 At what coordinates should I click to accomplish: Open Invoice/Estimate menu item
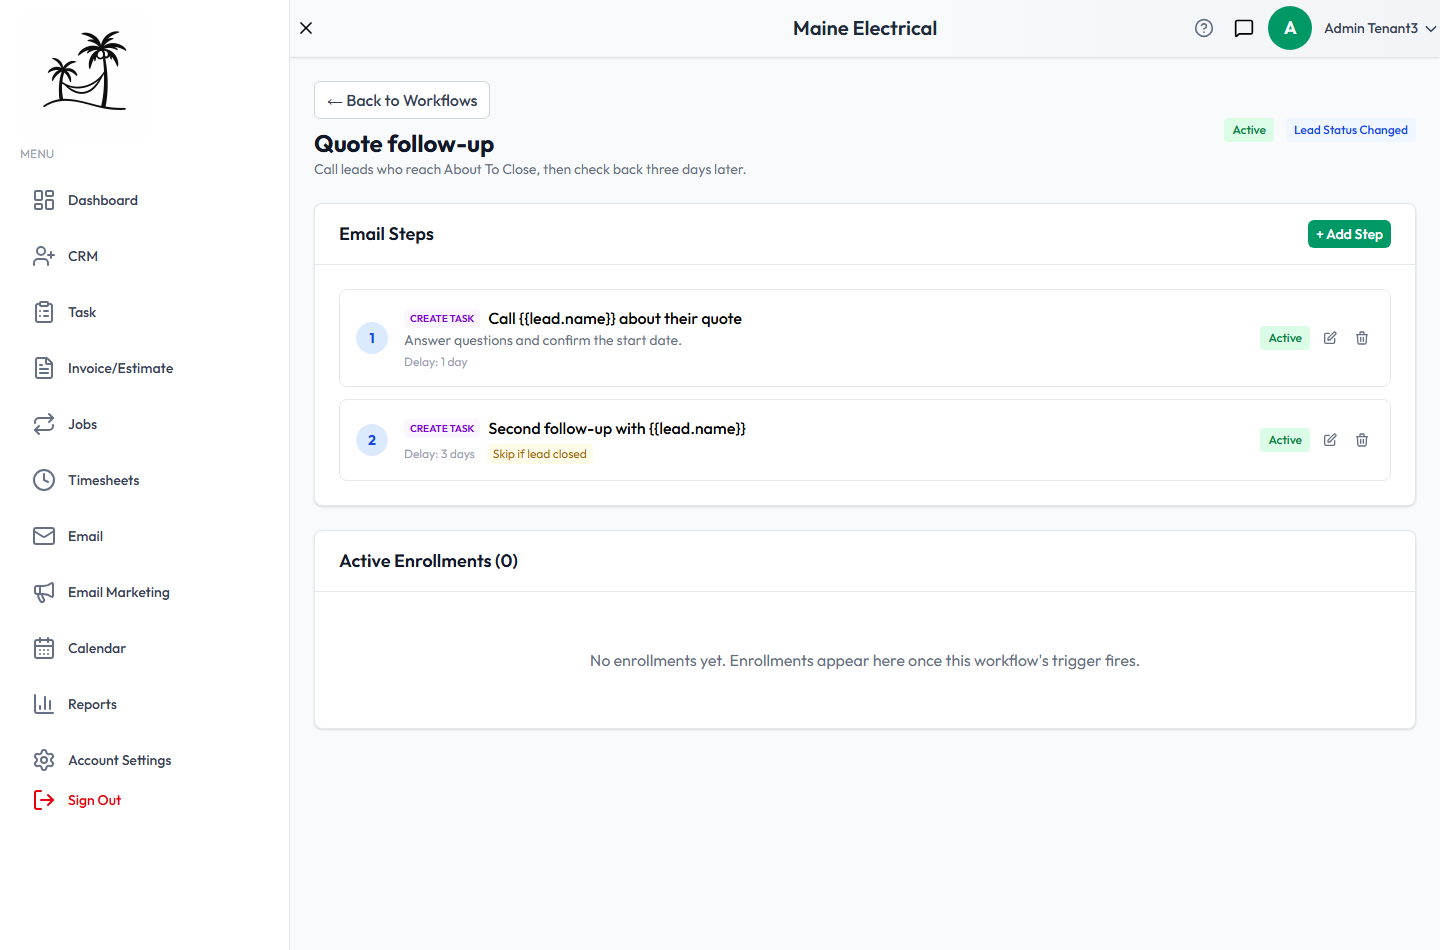[x=120, y=368]
